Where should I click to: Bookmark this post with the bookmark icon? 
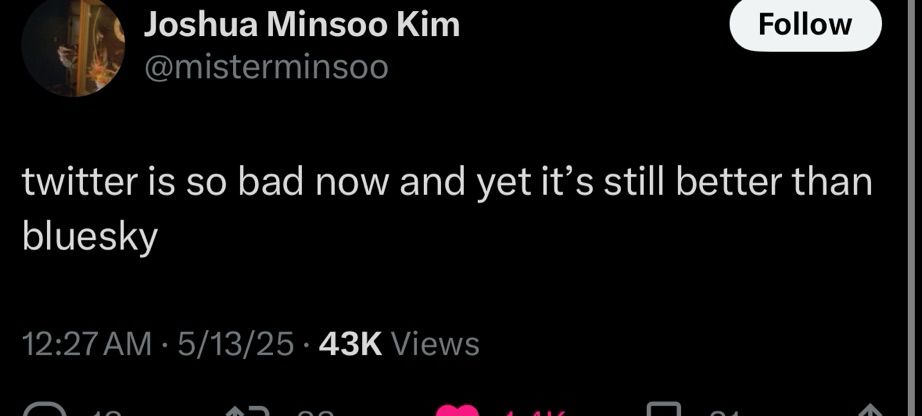664,410
